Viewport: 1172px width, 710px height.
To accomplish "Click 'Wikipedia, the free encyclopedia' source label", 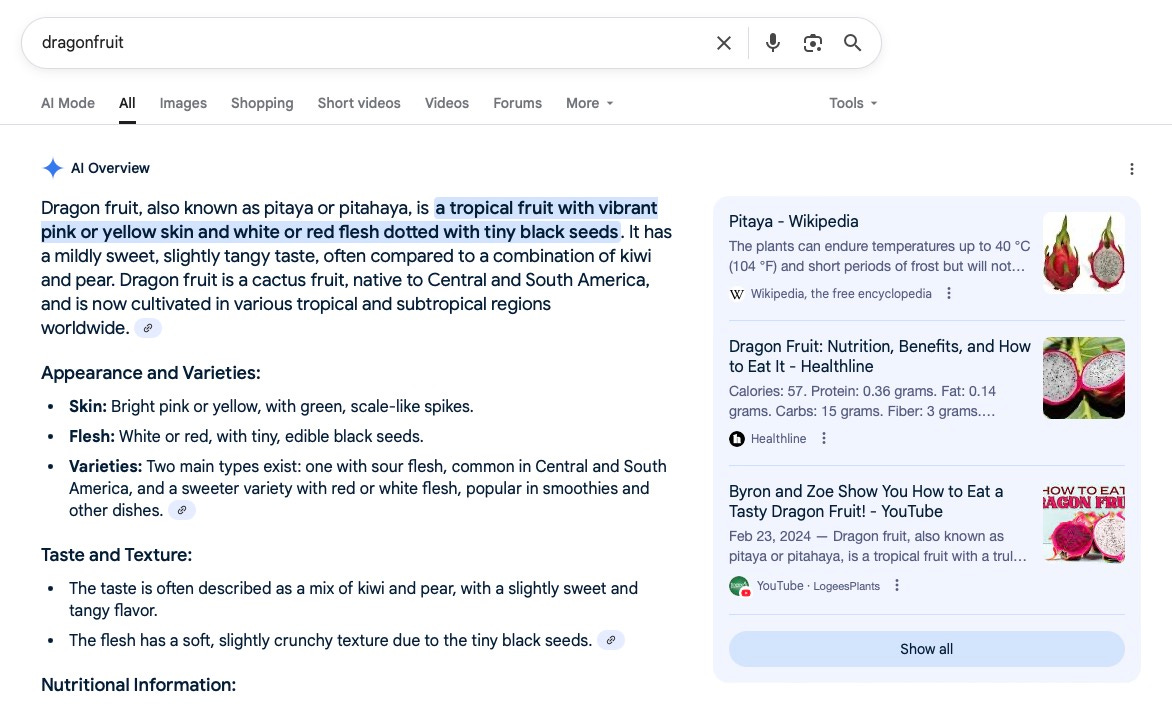I will (841, 294).
